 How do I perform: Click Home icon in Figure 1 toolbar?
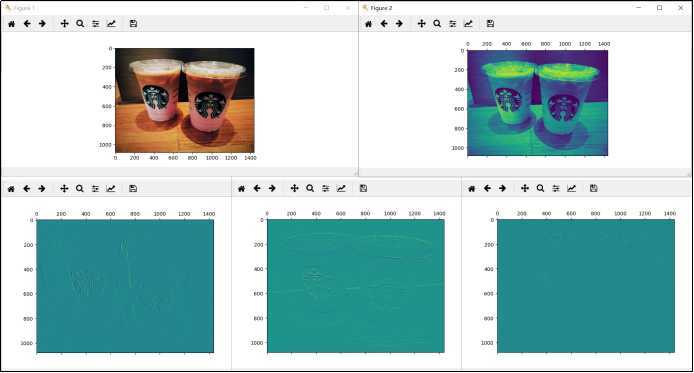tap(12, 24)
